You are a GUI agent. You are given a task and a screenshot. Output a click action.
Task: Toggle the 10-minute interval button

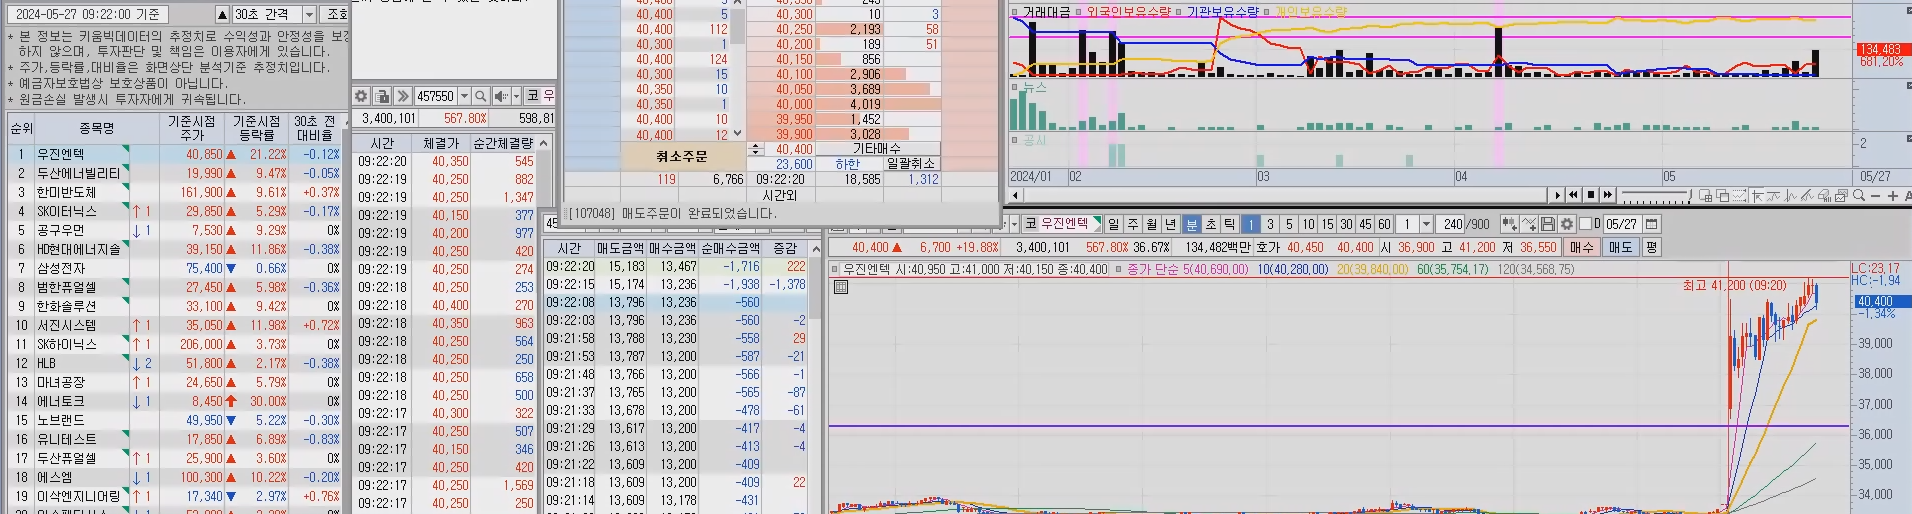1308,224
